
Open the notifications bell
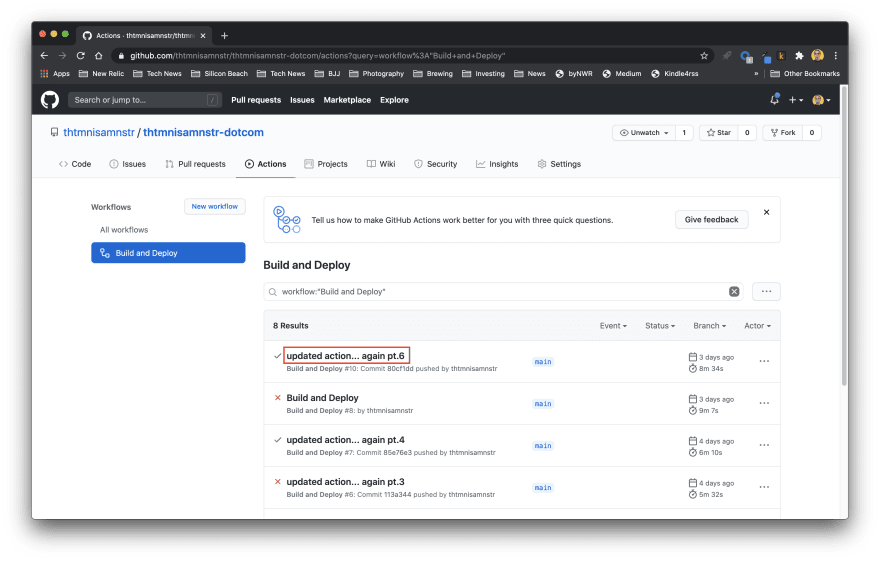774,100
